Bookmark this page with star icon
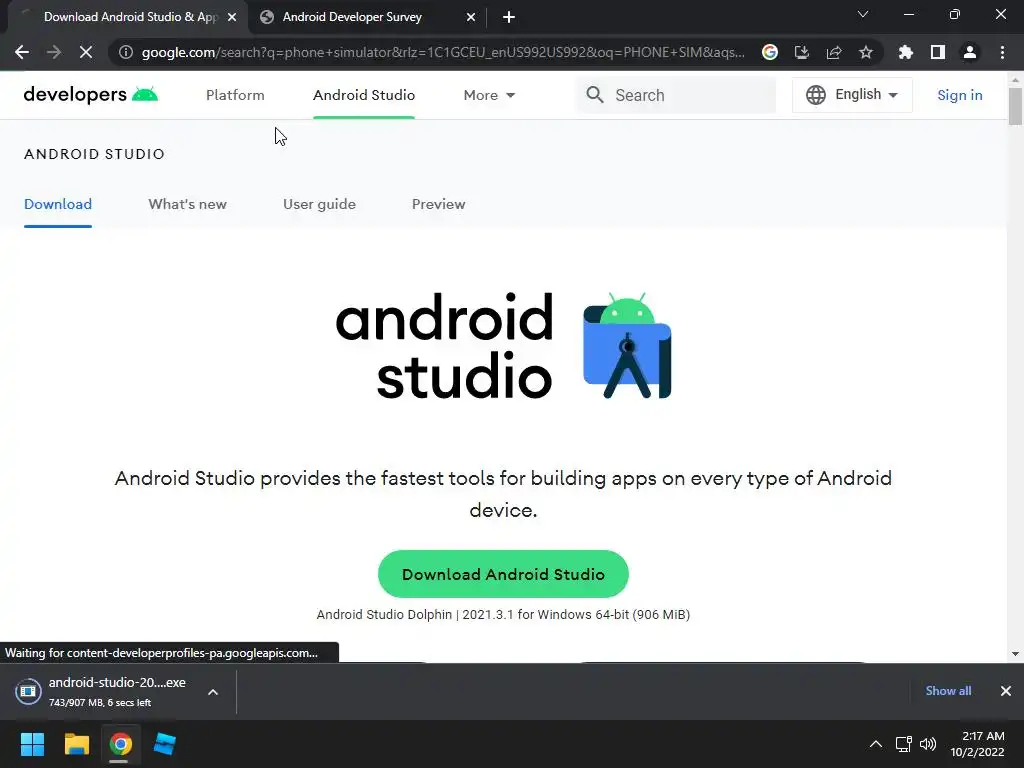Viewport: 1024px width, 768px height. 866,52
